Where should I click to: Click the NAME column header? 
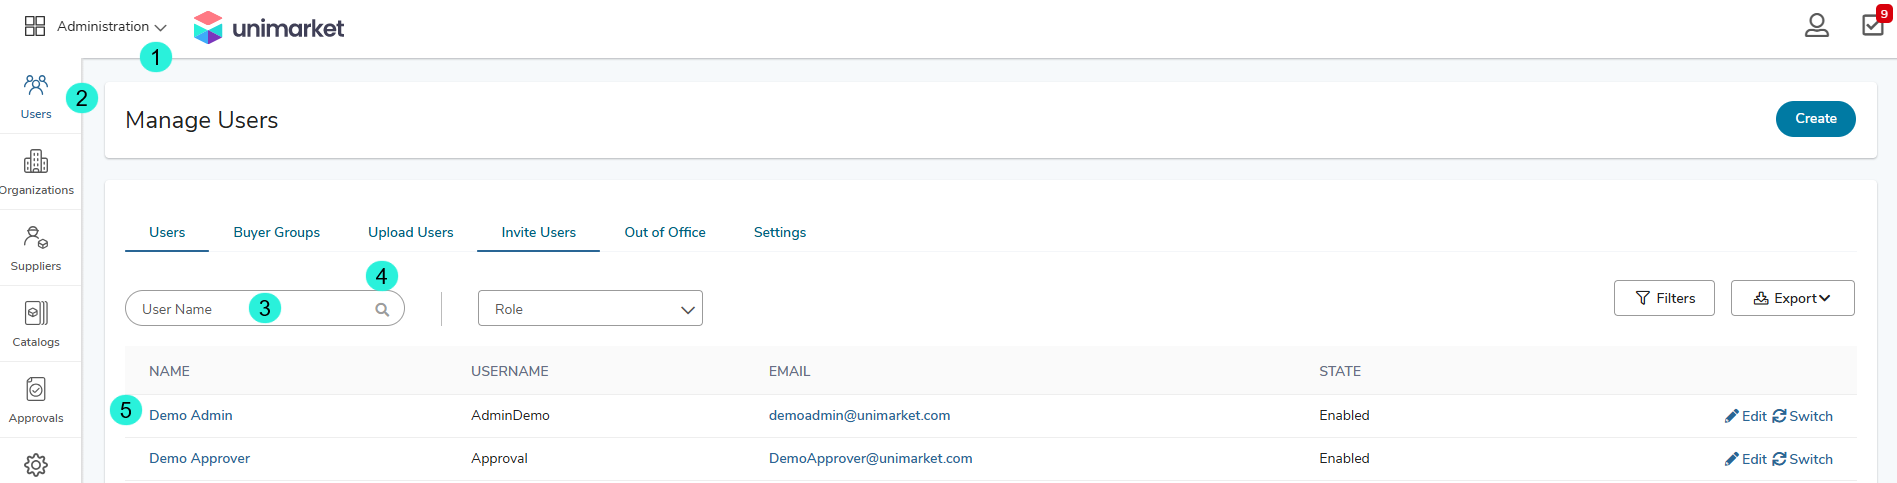169,371
